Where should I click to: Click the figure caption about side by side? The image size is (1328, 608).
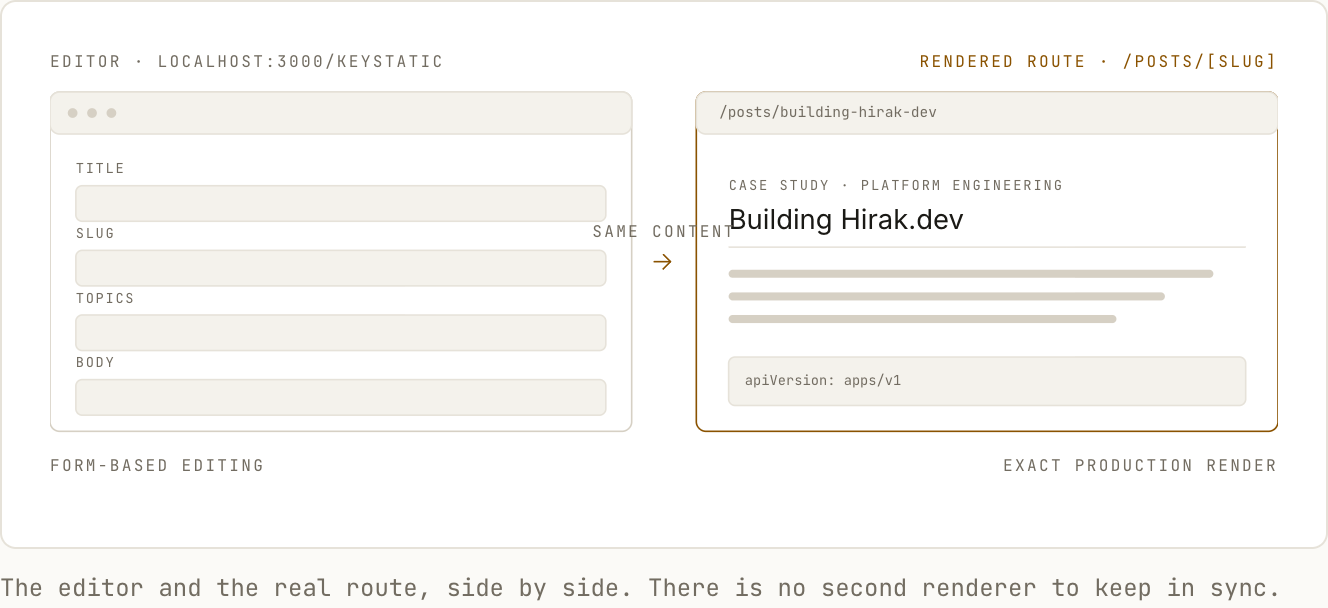pyautogui.click(x=641, y=588)
